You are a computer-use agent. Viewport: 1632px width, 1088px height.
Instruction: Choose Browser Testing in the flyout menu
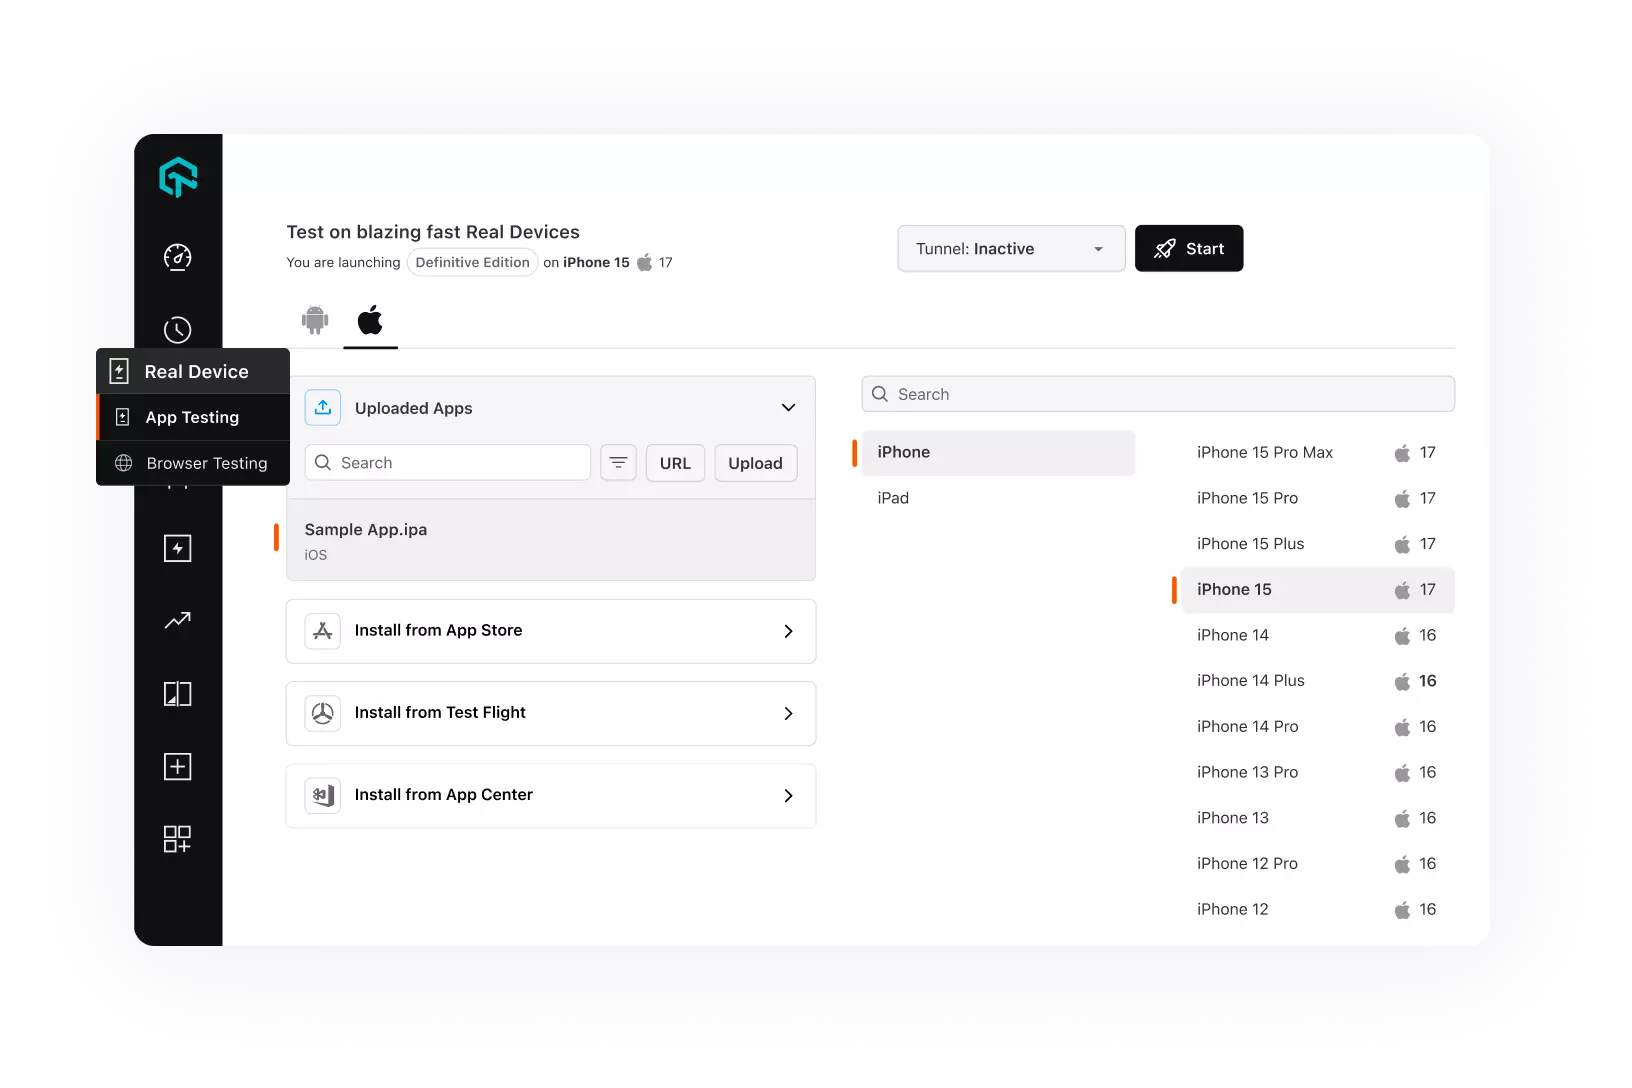click(x=193, y=463)
